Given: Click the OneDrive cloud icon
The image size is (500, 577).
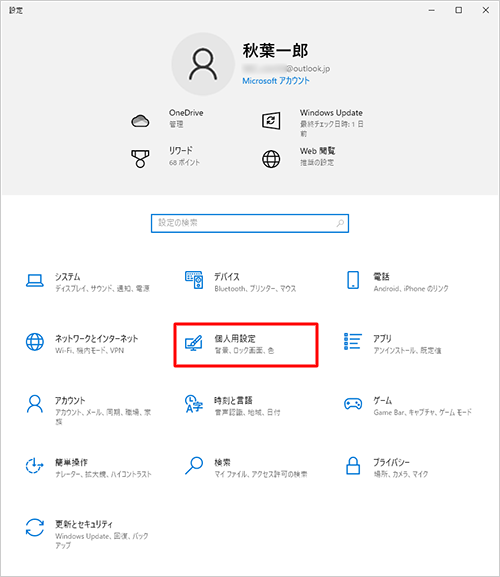Looking at the screenshot, I should (x=140, y=121).
